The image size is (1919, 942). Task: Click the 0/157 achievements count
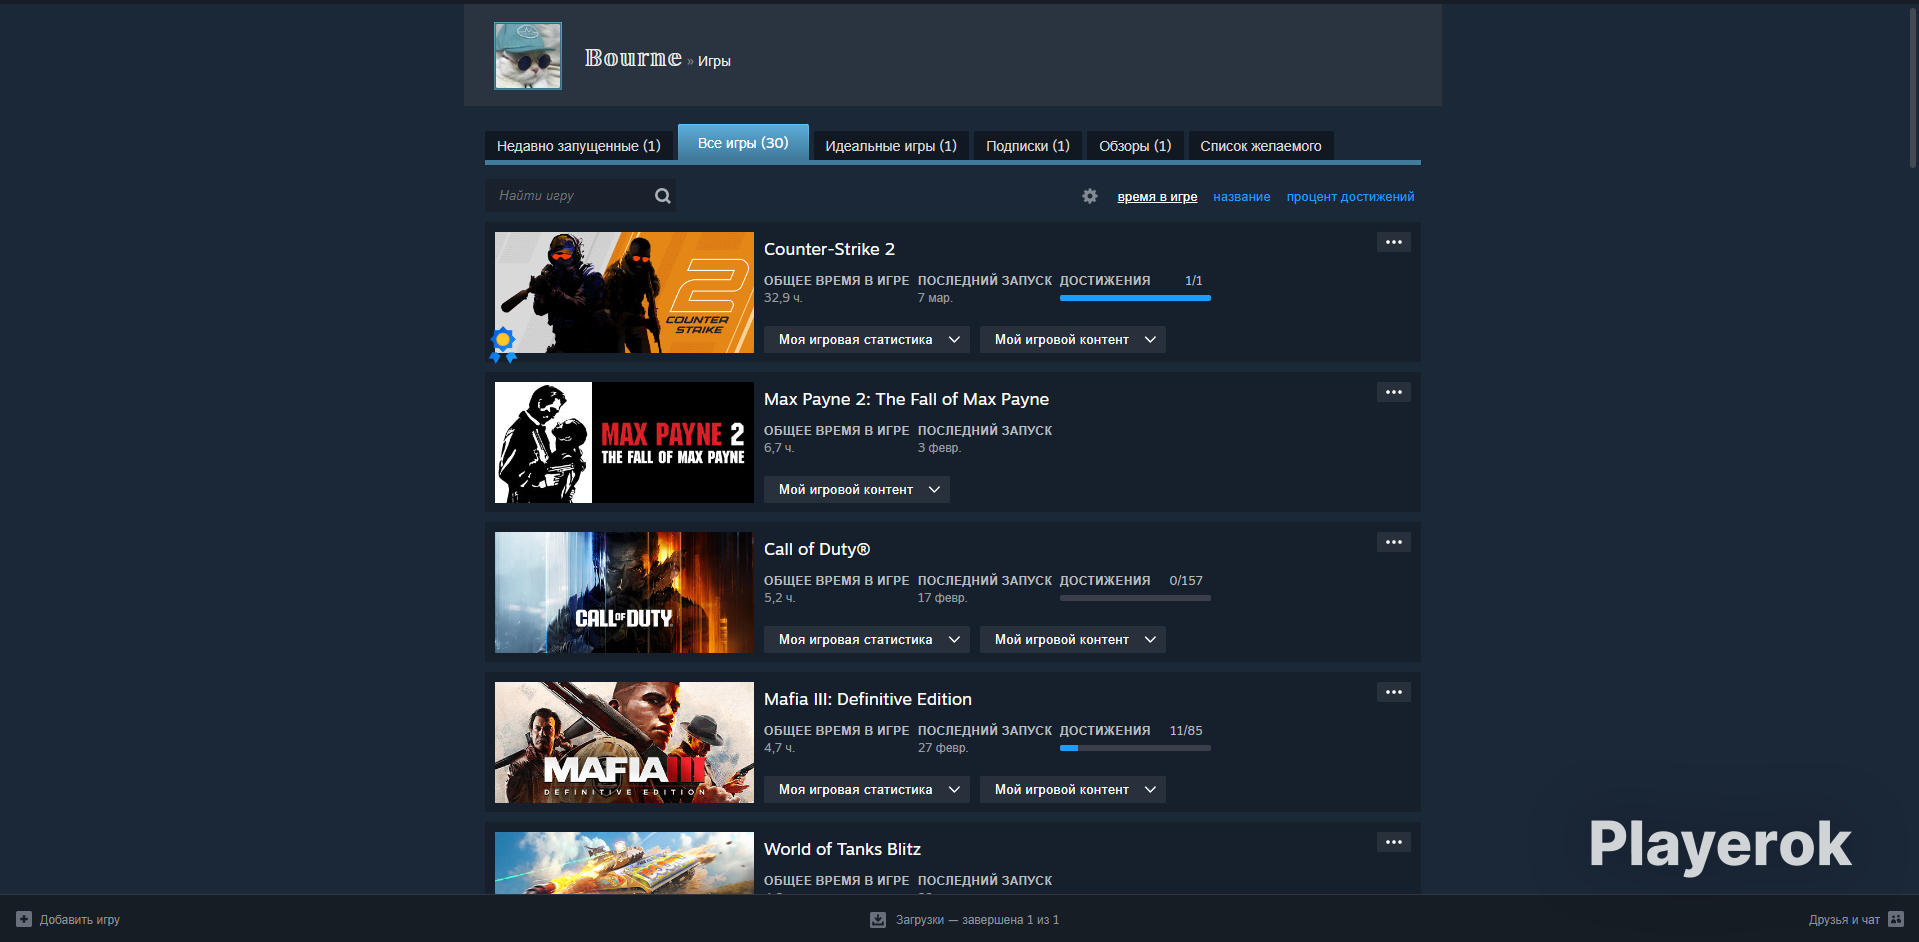1186,581
